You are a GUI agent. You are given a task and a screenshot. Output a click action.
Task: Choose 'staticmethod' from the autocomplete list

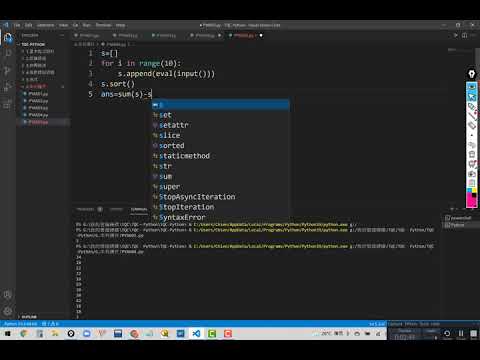click(221, 156)
